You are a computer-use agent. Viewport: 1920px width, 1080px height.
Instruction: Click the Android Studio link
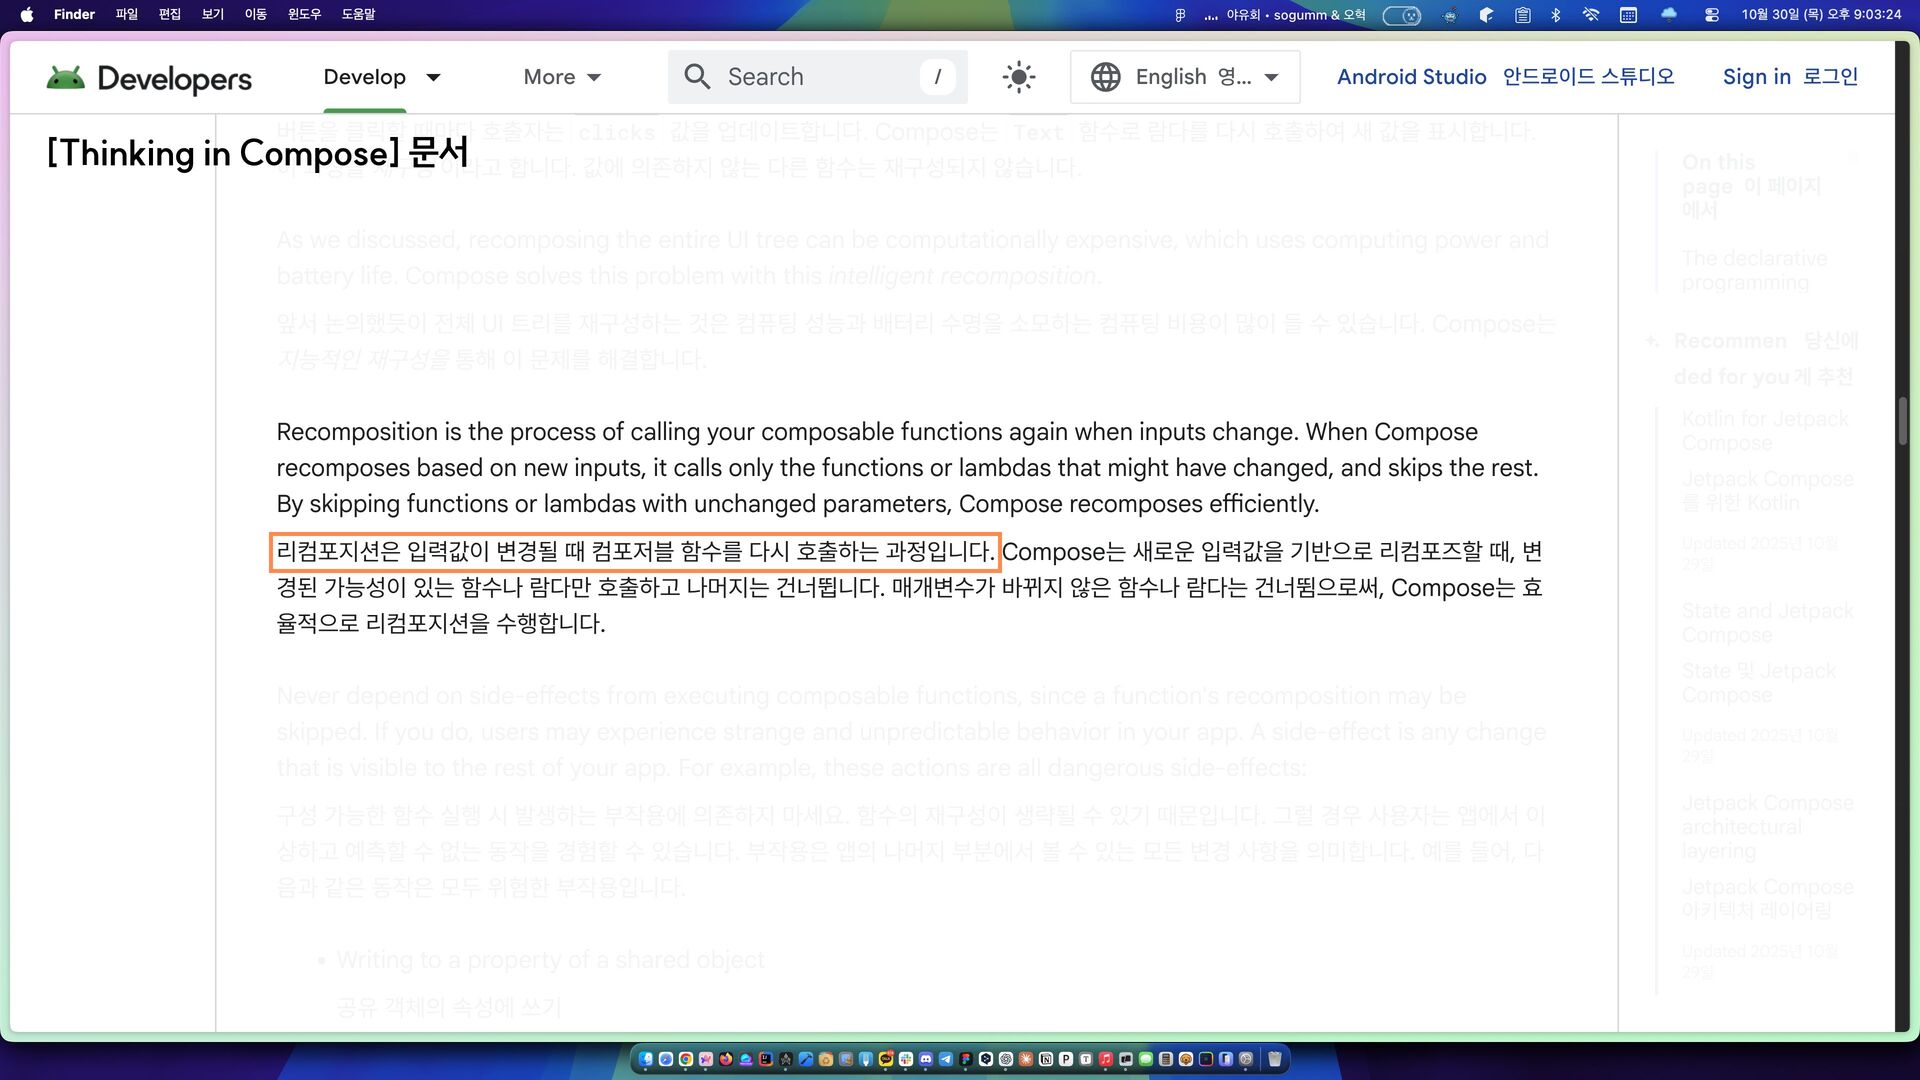point(1411,77)
